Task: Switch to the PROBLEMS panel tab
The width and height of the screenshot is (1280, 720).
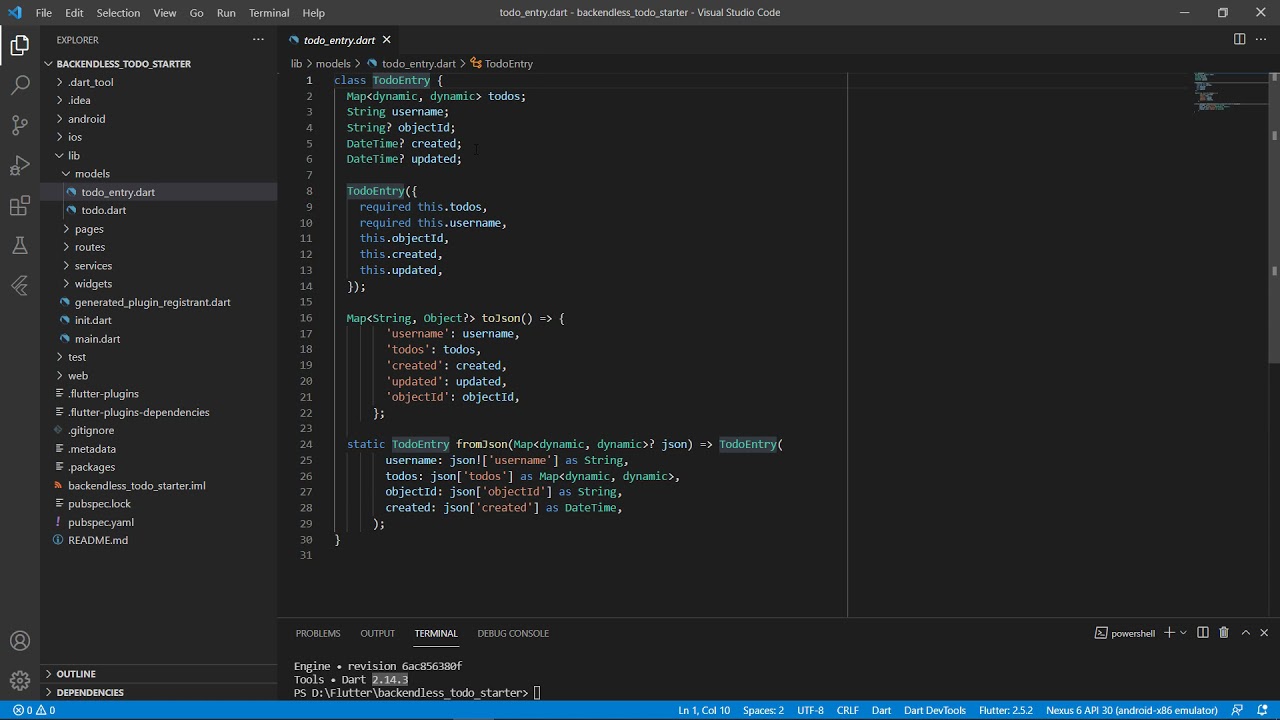Action: pyautogui.click(x=318, y=633)
